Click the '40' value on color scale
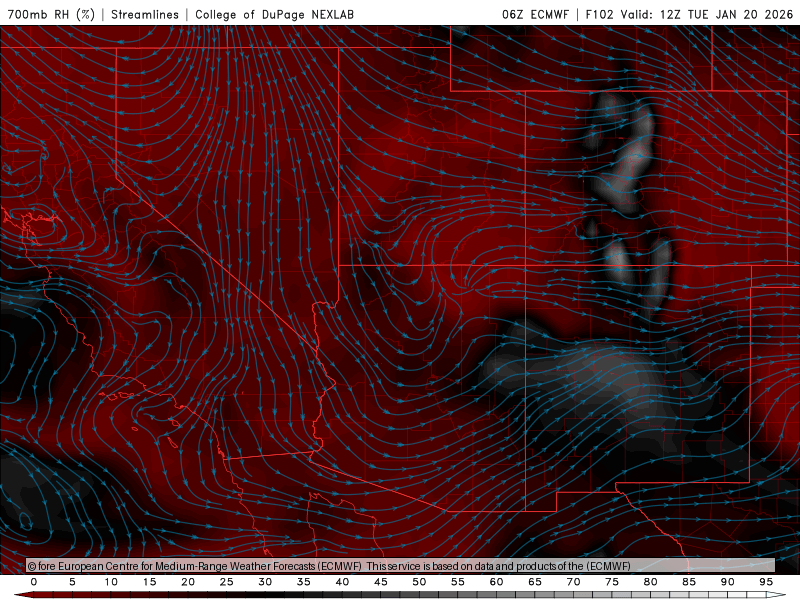800x600 pixels. click(x=342, y=582)
